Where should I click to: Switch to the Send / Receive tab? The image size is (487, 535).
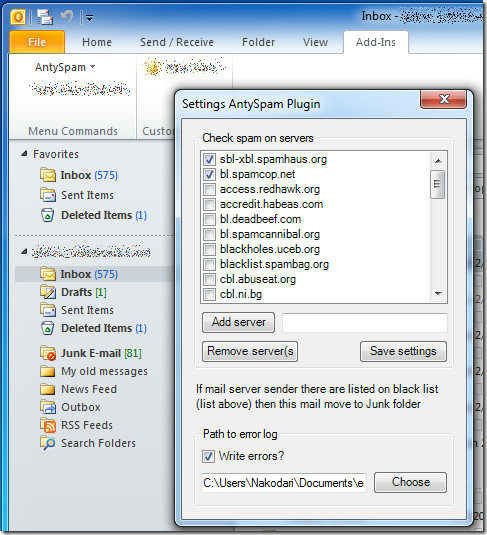(177, 42)
